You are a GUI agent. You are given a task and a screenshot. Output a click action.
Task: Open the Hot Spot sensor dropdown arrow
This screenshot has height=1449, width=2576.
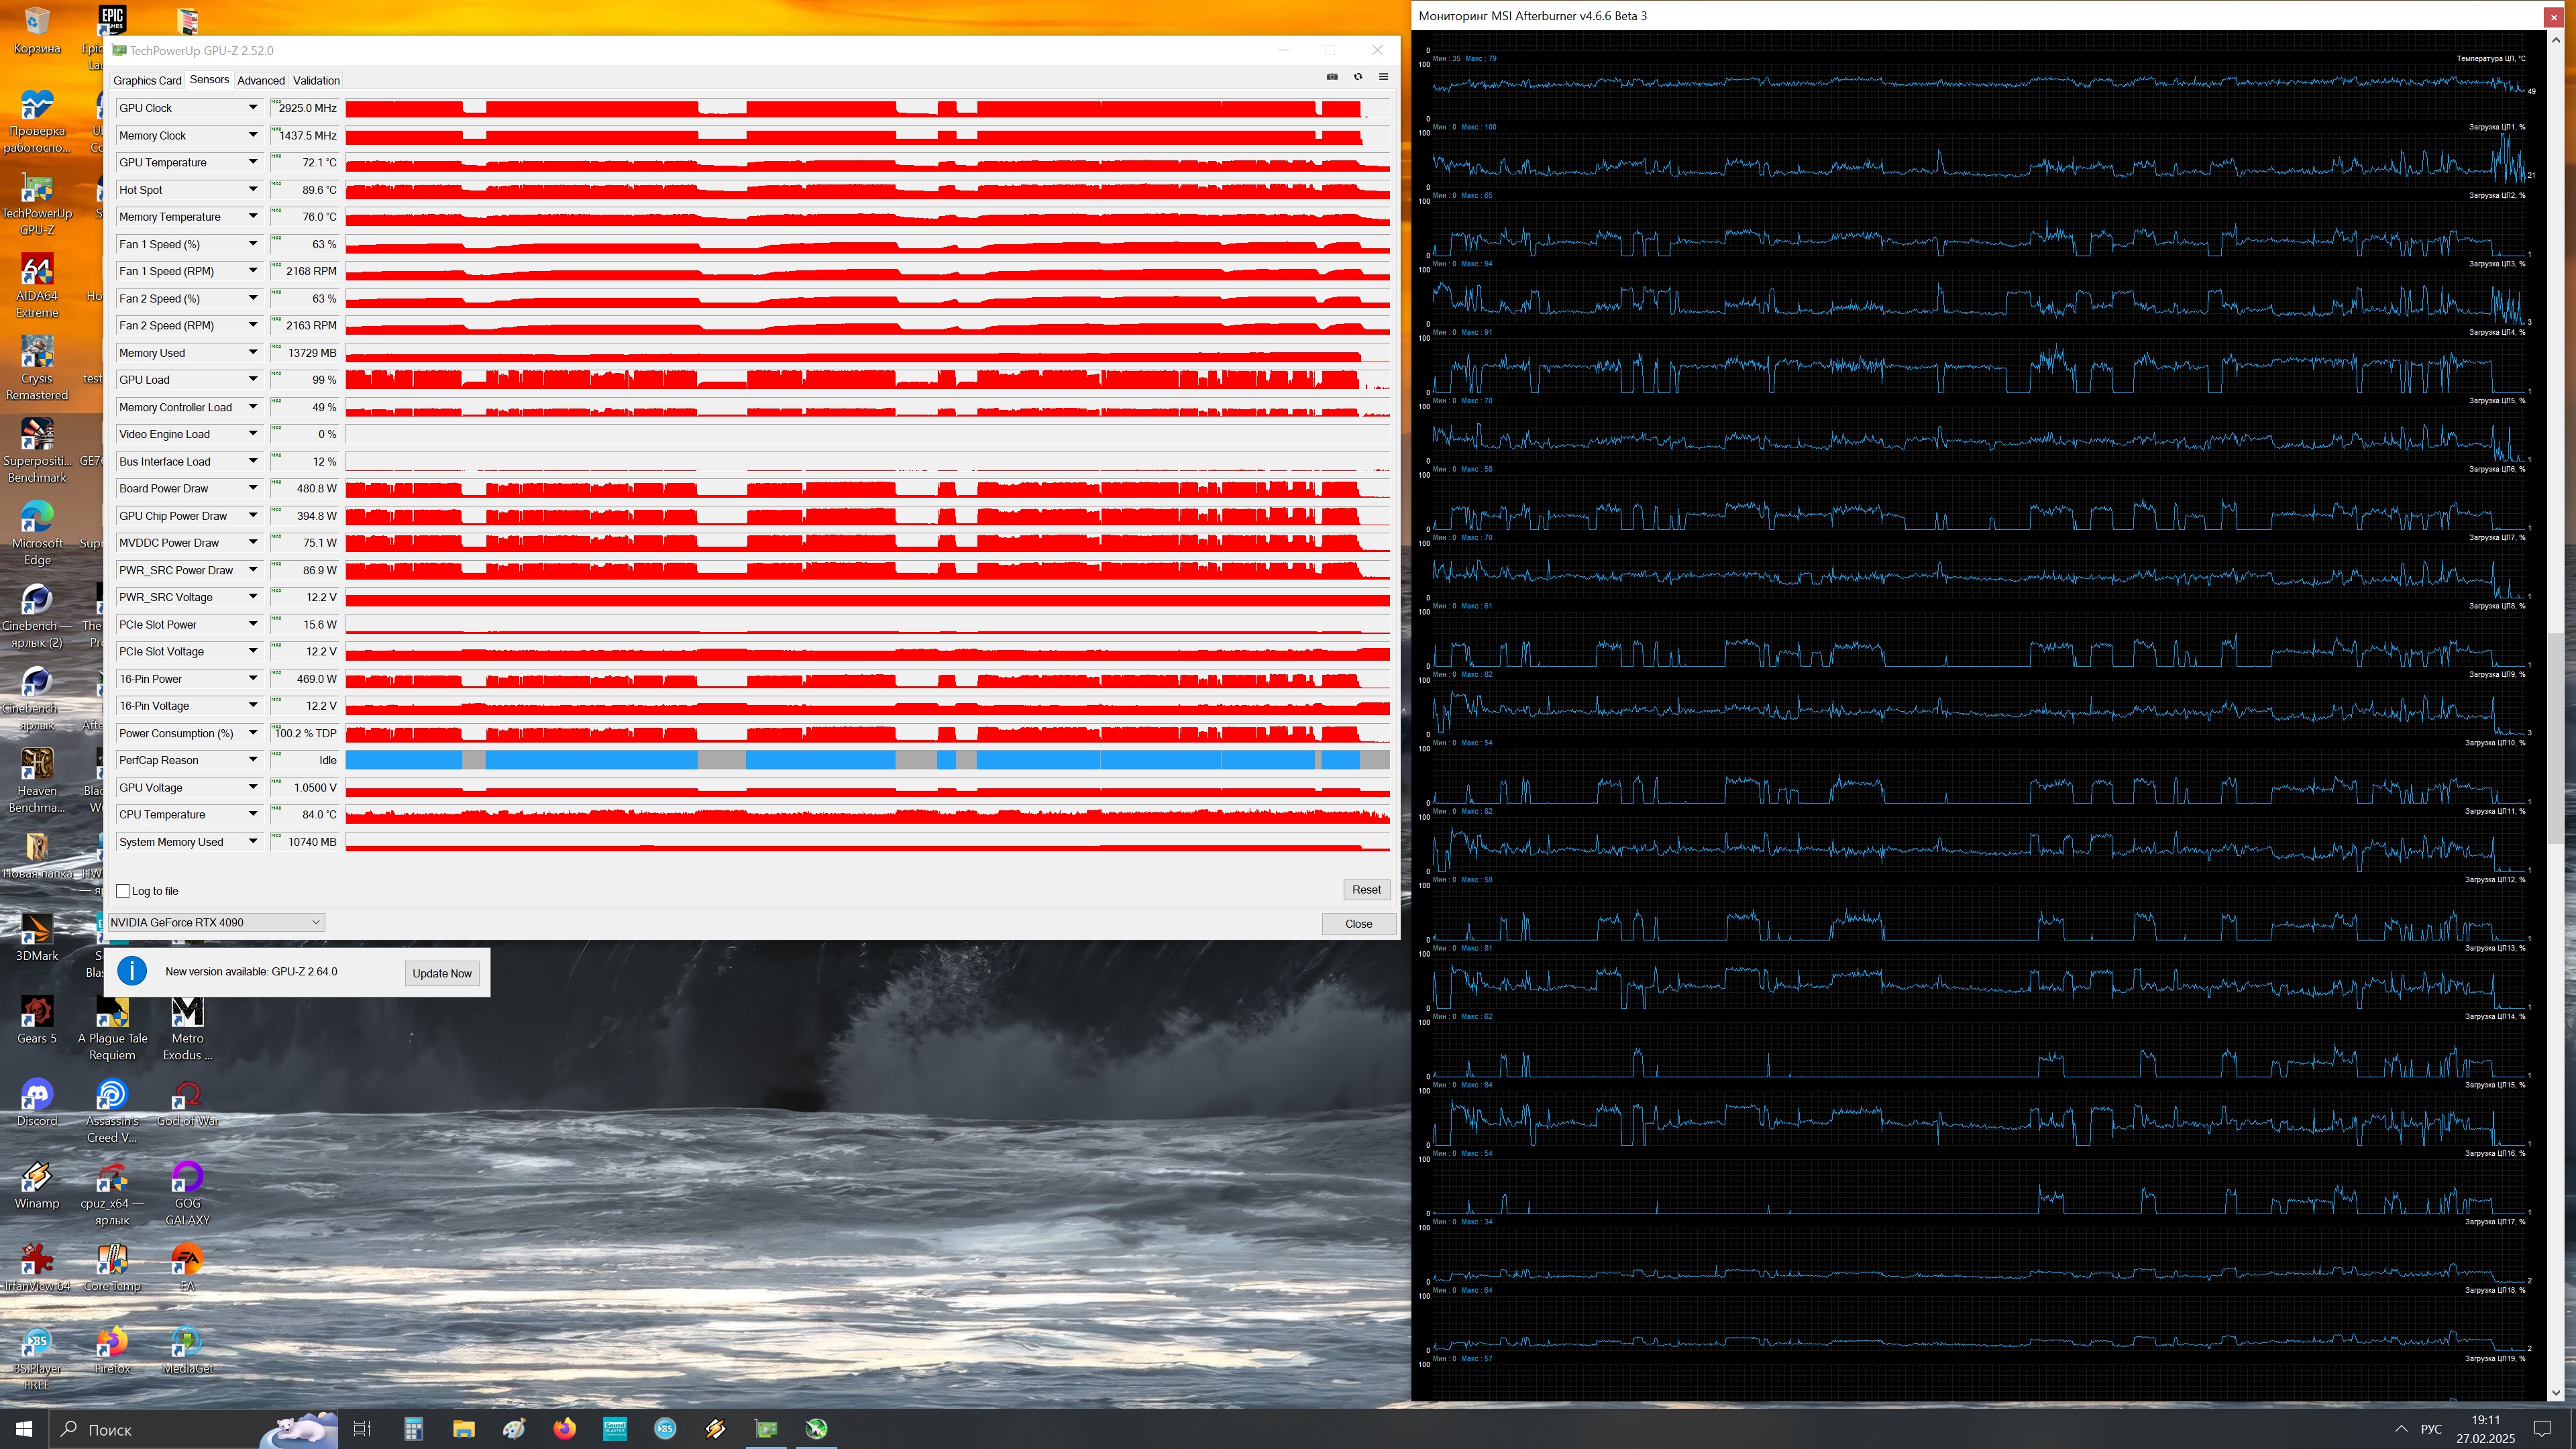[x=253, y=190]
